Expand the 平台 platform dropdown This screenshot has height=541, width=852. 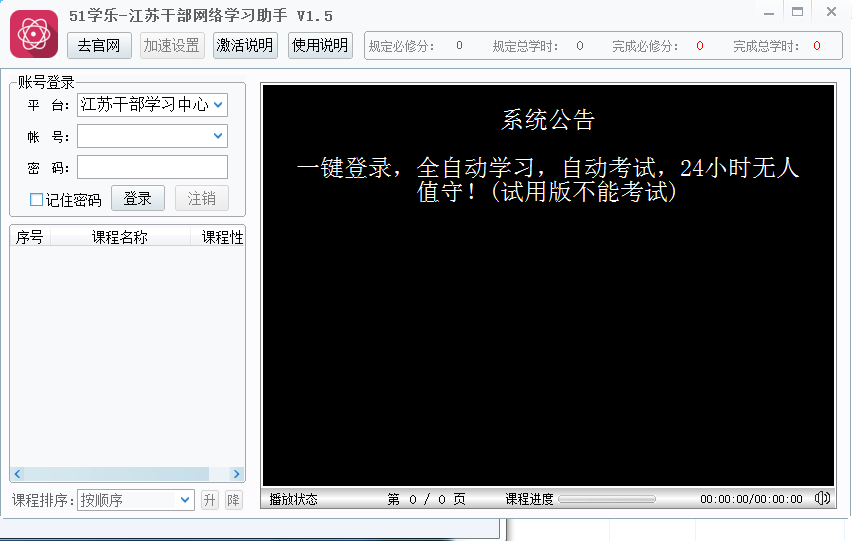(218, 105)
